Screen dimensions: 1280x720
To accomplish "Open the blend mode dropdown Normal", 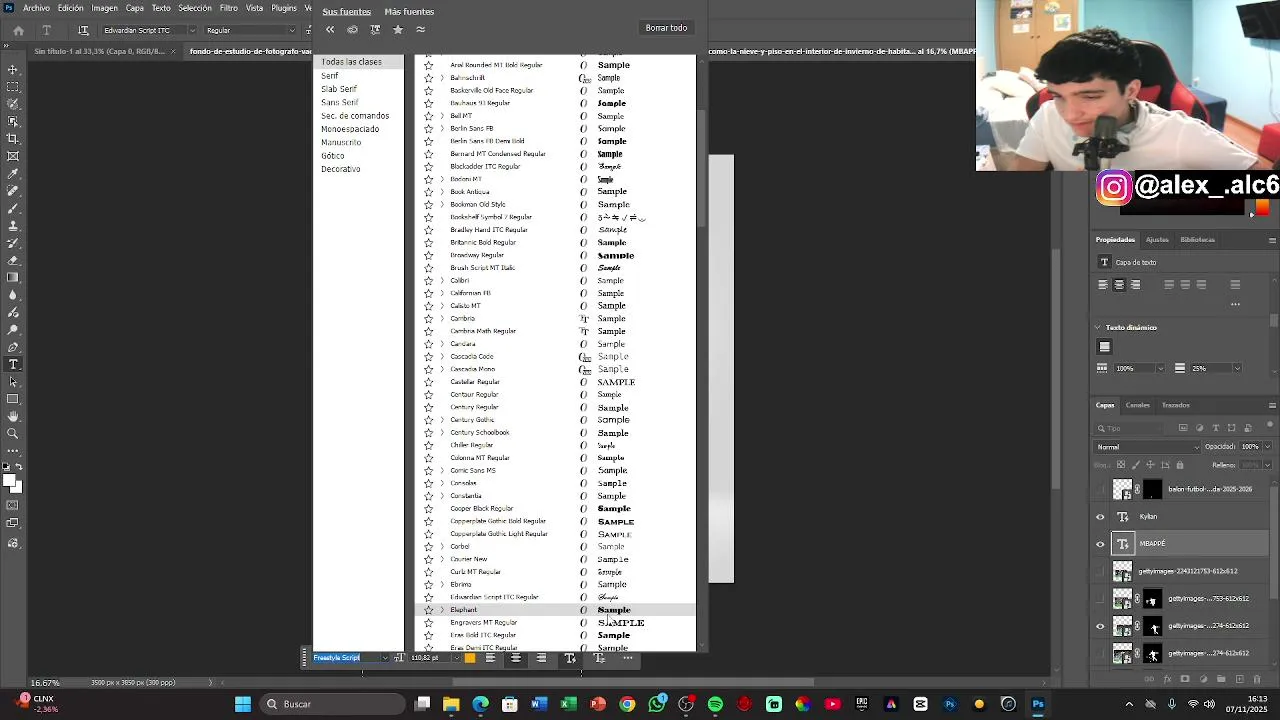I will [x=1146, y=447].
